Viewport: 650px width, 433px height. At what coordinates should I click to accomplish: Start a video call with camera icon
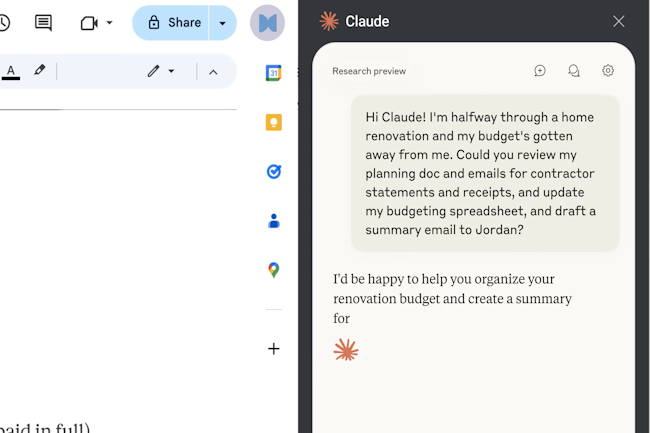click(x=89, y=23)
